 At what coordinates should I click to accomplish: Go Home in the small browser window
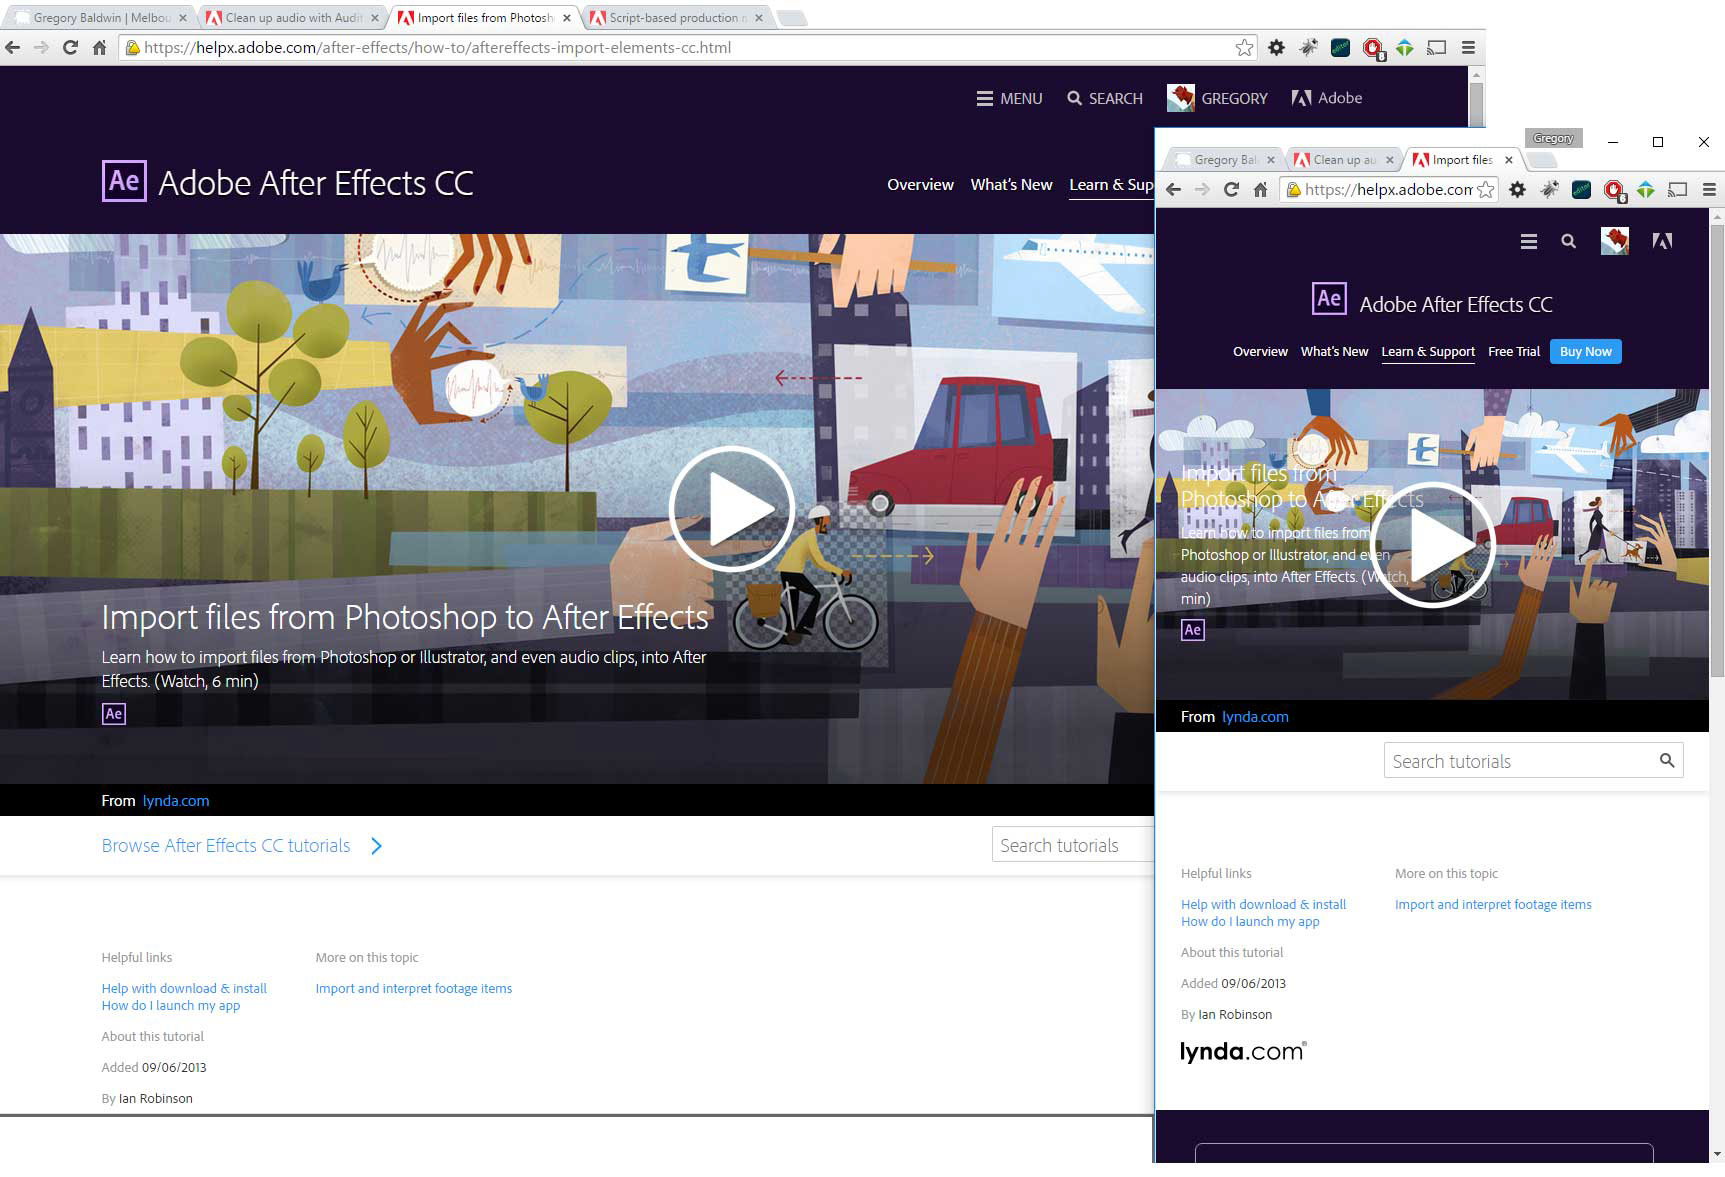click(1260, 189)
